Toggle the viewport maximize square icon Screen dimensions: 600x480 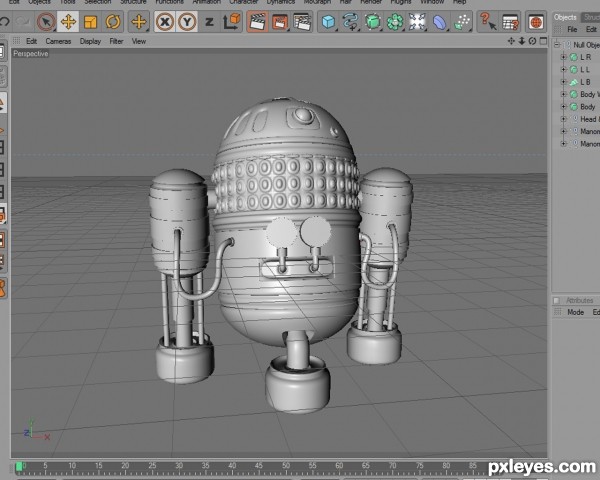(543, 41)
